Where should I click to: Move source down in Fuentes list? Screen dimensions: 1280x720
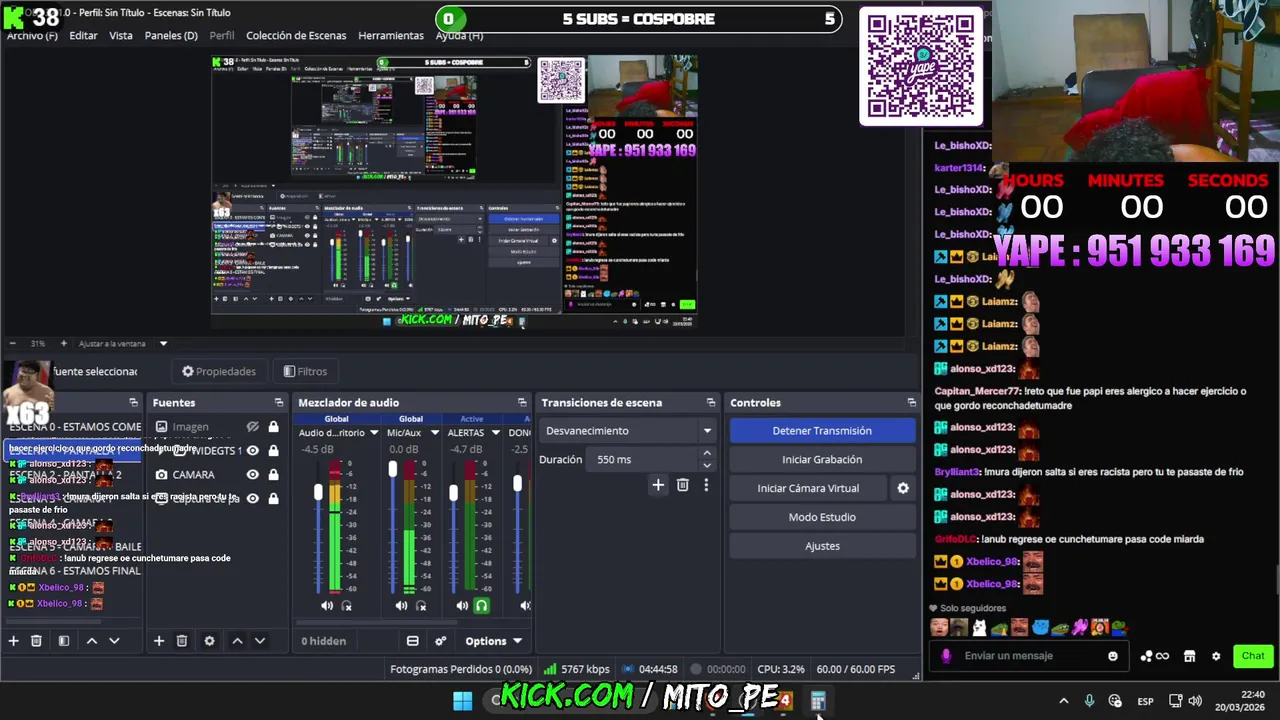click(x=260, y=641)
